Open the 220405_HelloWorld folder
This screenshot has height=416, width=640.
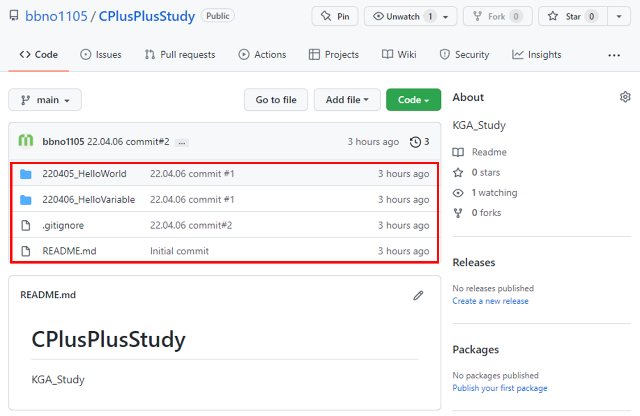coord(84,174)
